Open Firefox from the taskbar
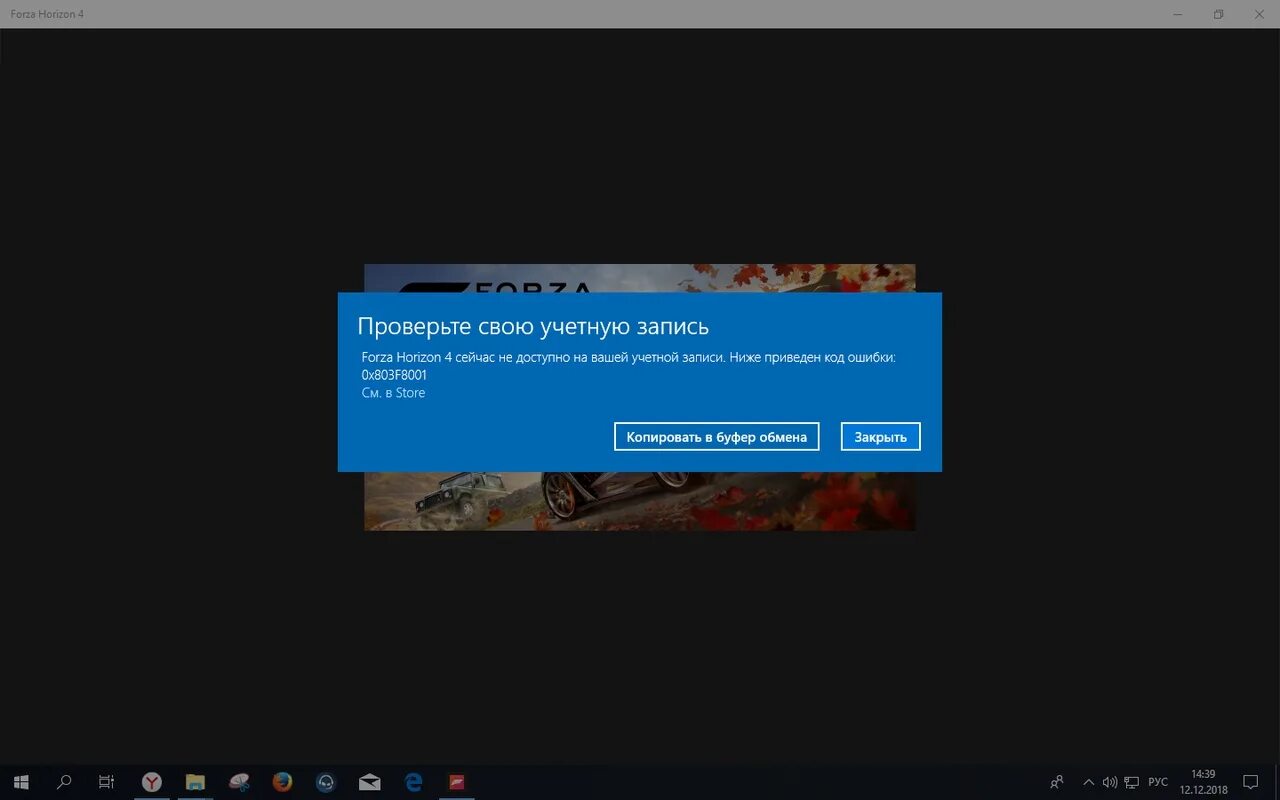Viewport: 1280px width, 800px height. [x=282, y=782]
